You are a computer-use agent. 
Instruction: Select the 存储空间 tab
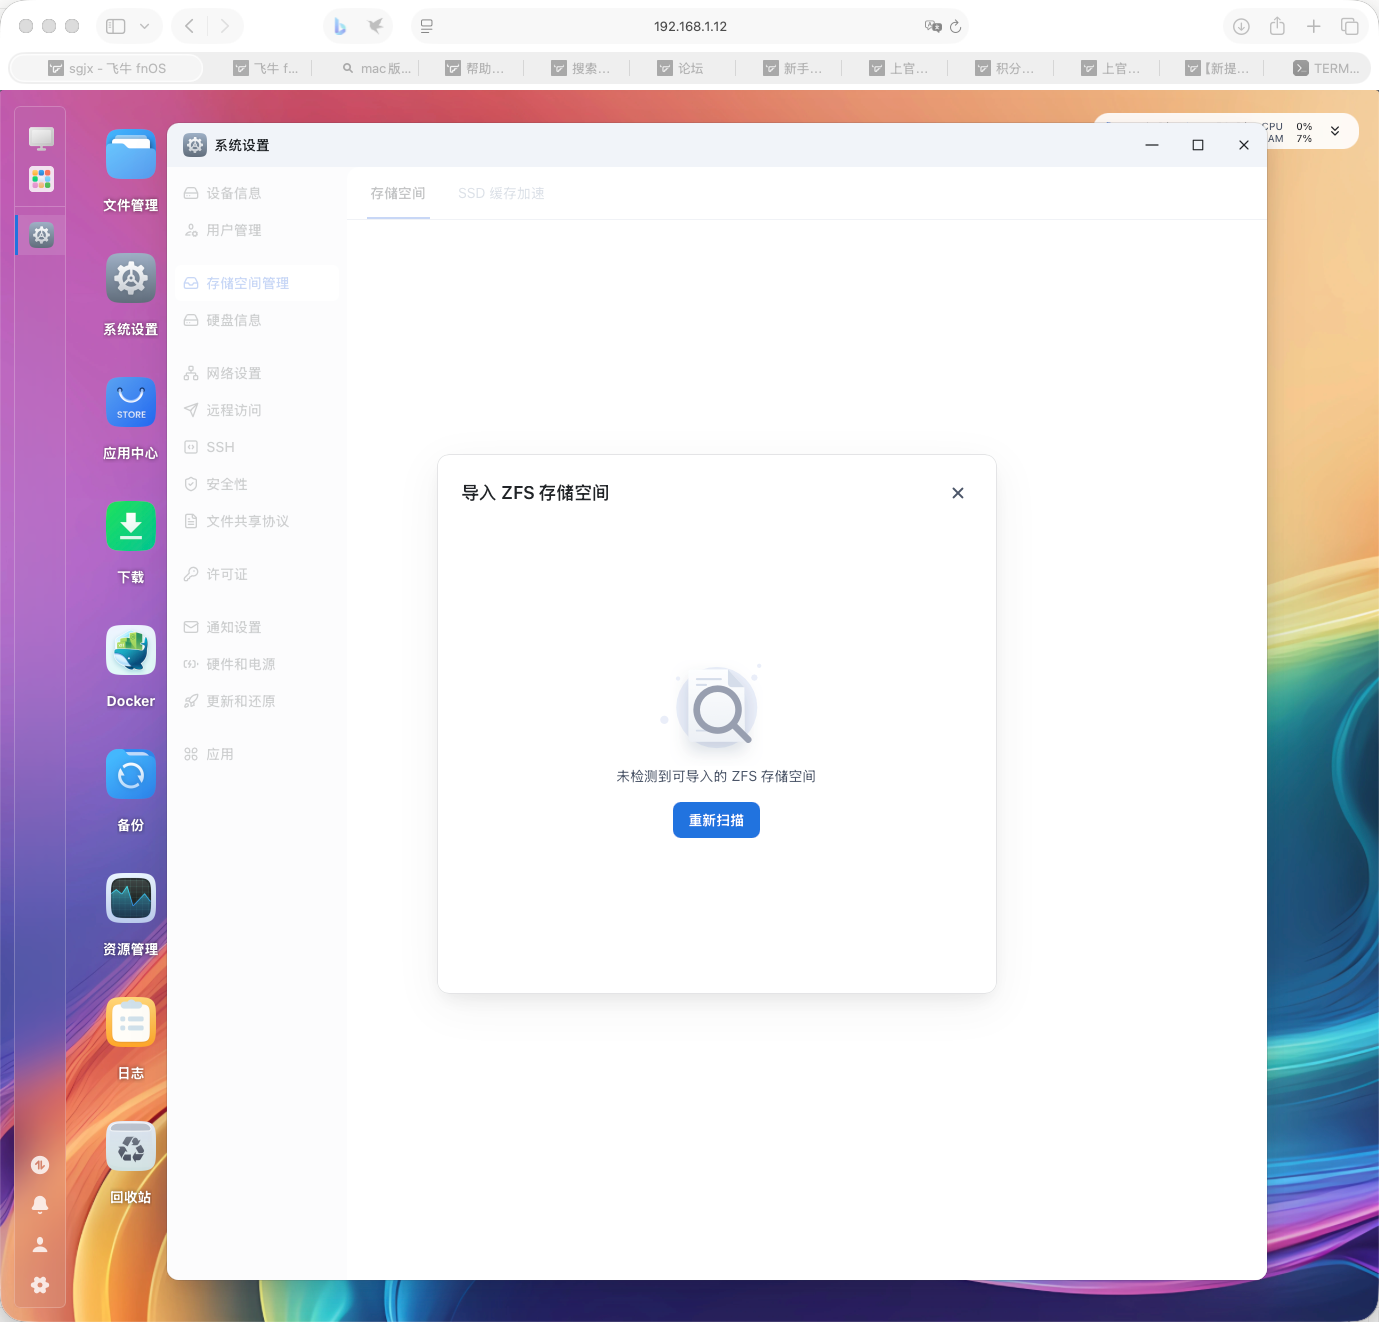pyautogui.click(x=398, y=193)
